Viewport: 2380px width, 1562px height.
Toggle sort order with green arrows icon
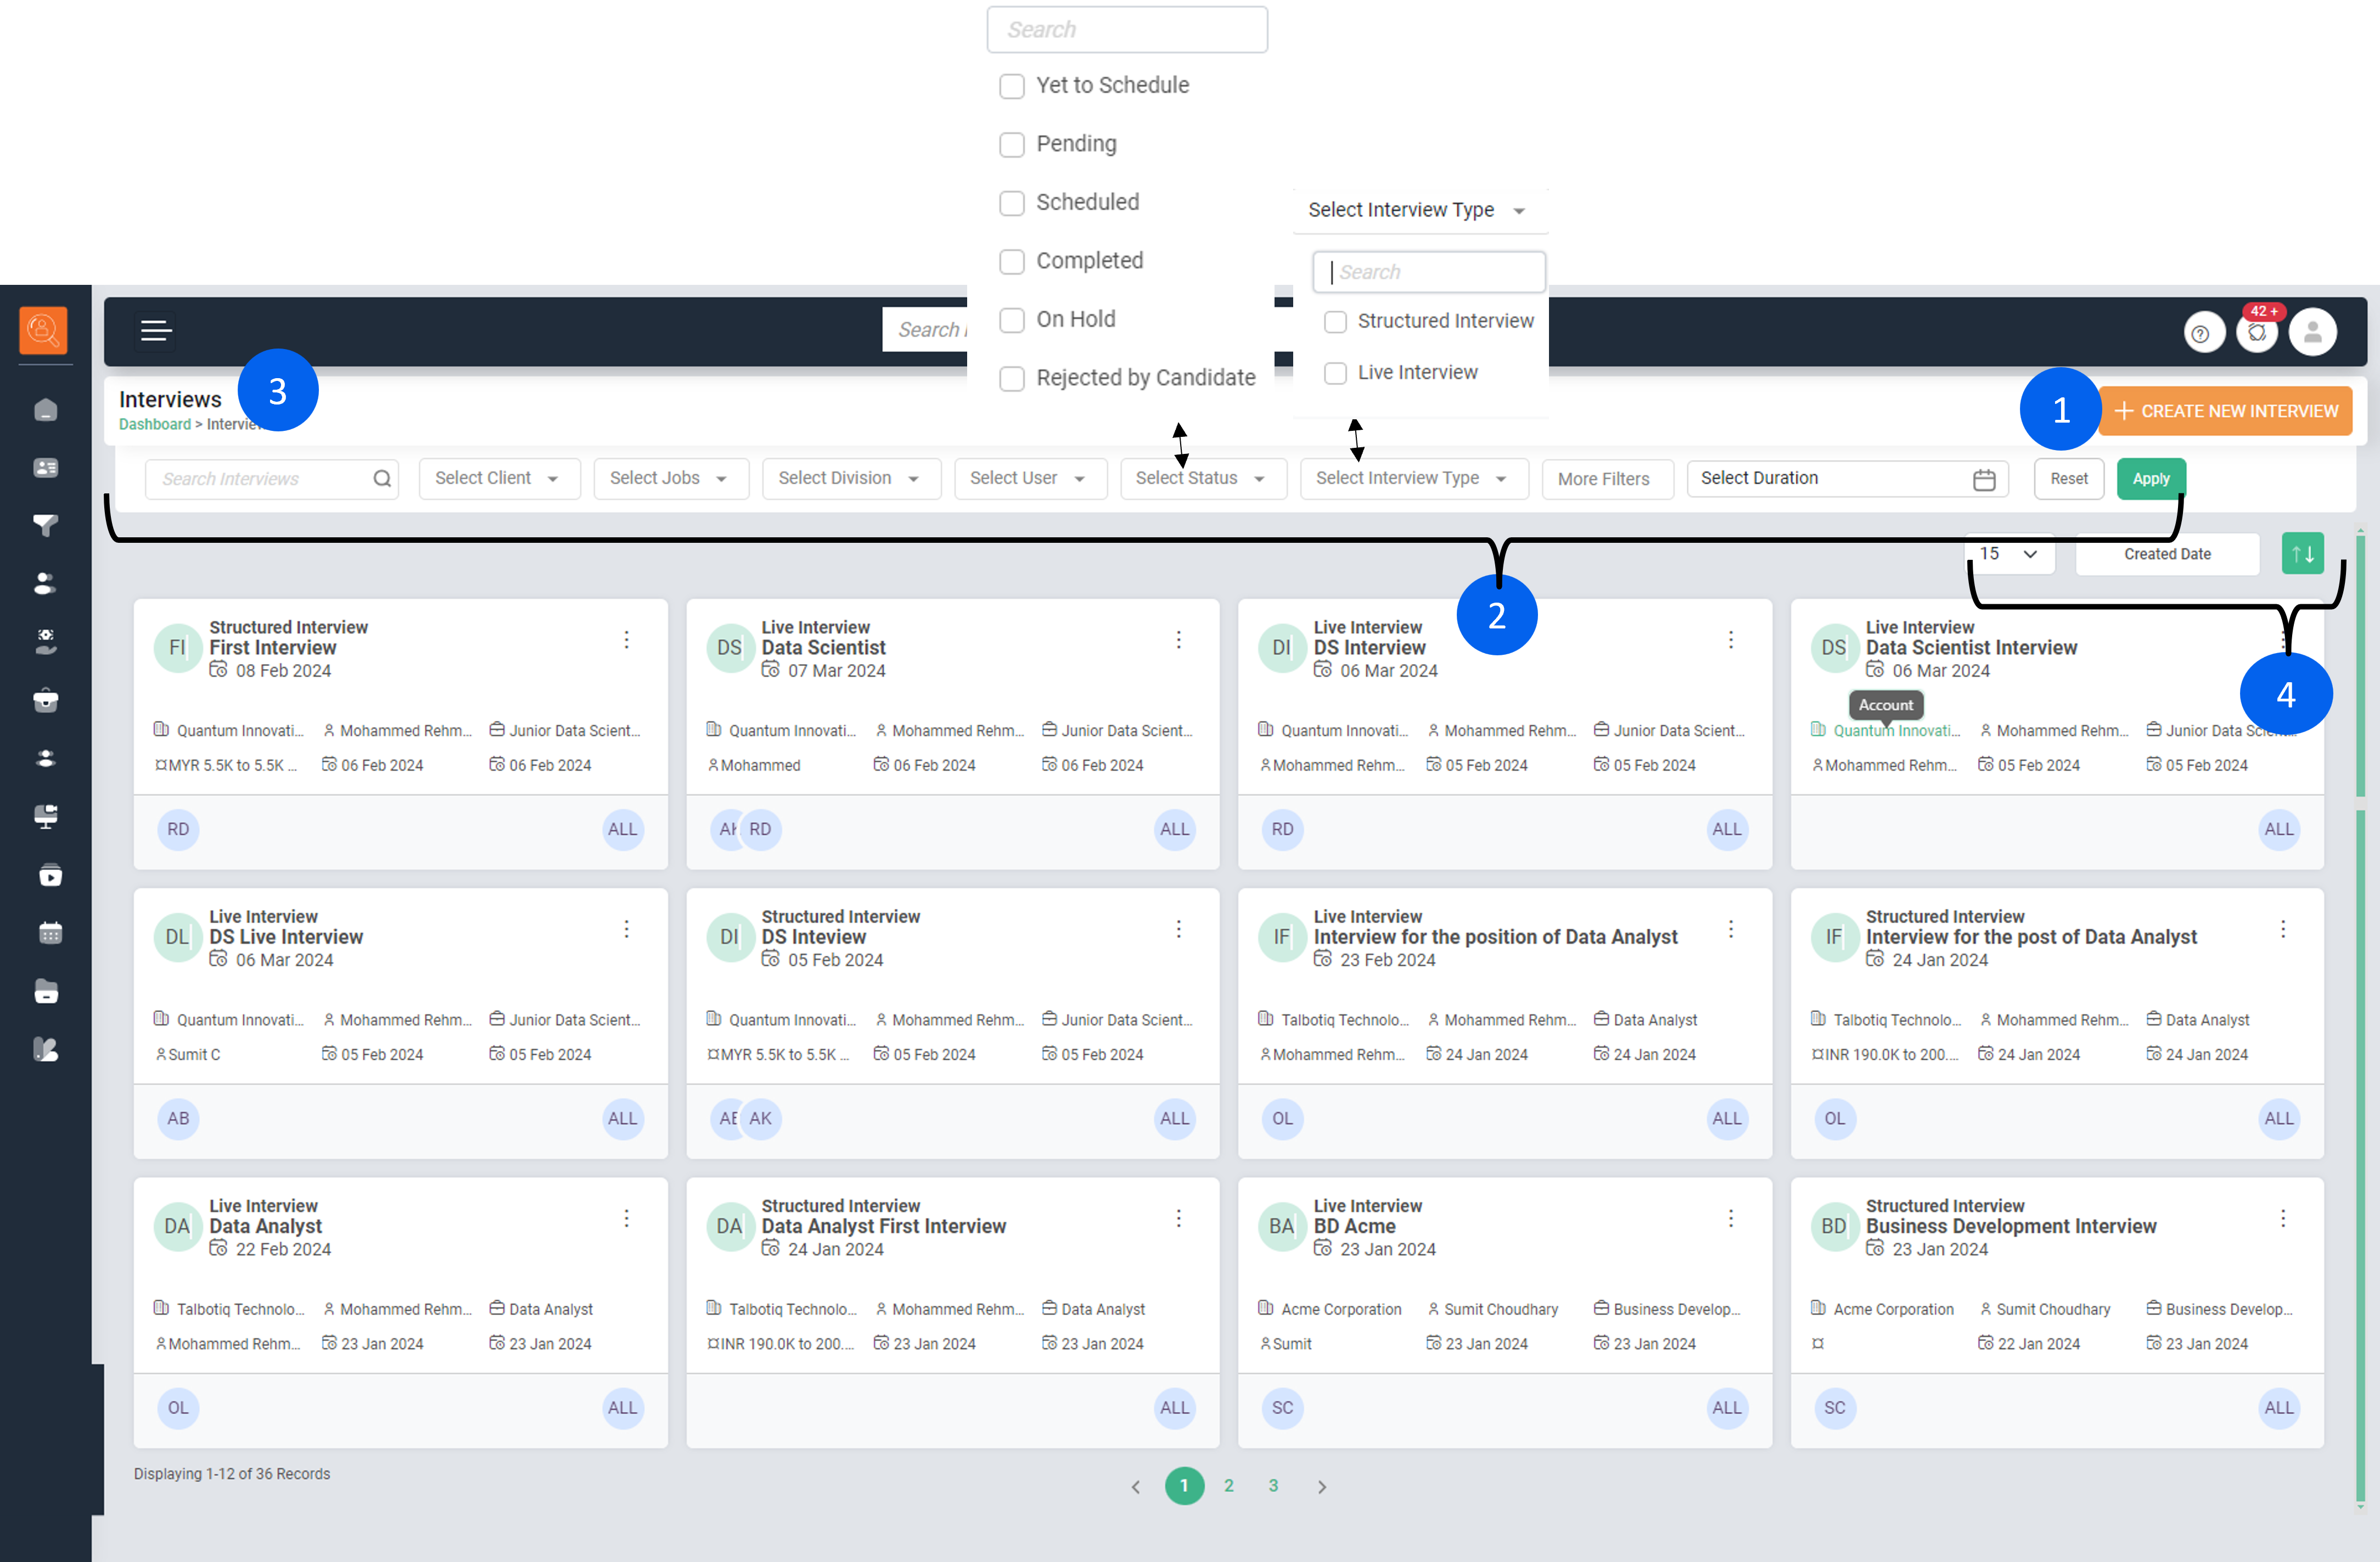click(x=2302, y=554)
